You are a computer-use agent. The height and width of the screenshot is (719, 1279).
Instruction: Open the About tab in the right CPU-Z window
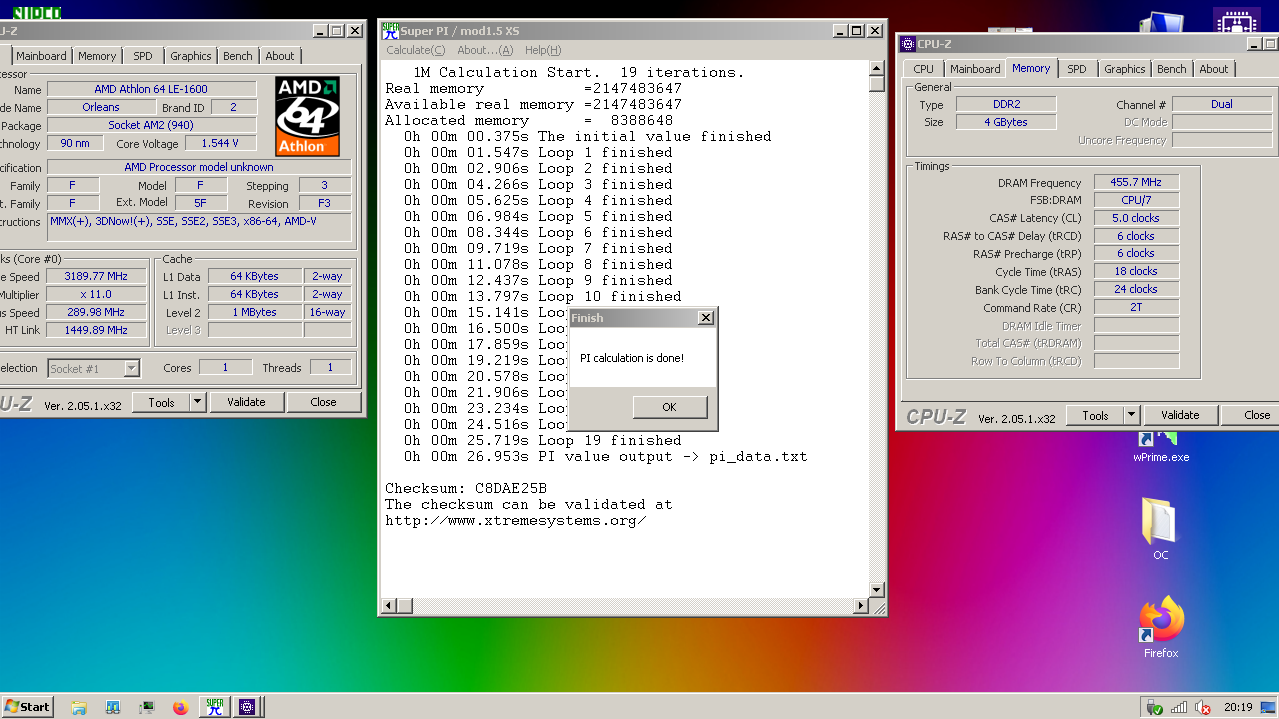pyautogui.click(x=1214, y=69)
